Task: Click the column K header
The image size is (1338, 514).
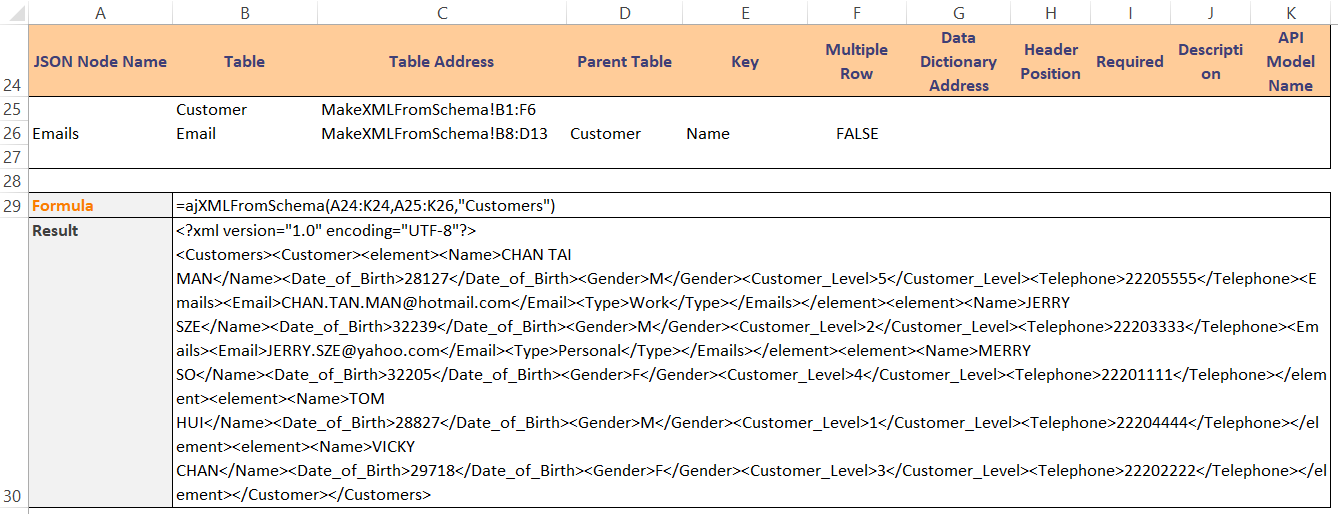Action: (1290, 12)
